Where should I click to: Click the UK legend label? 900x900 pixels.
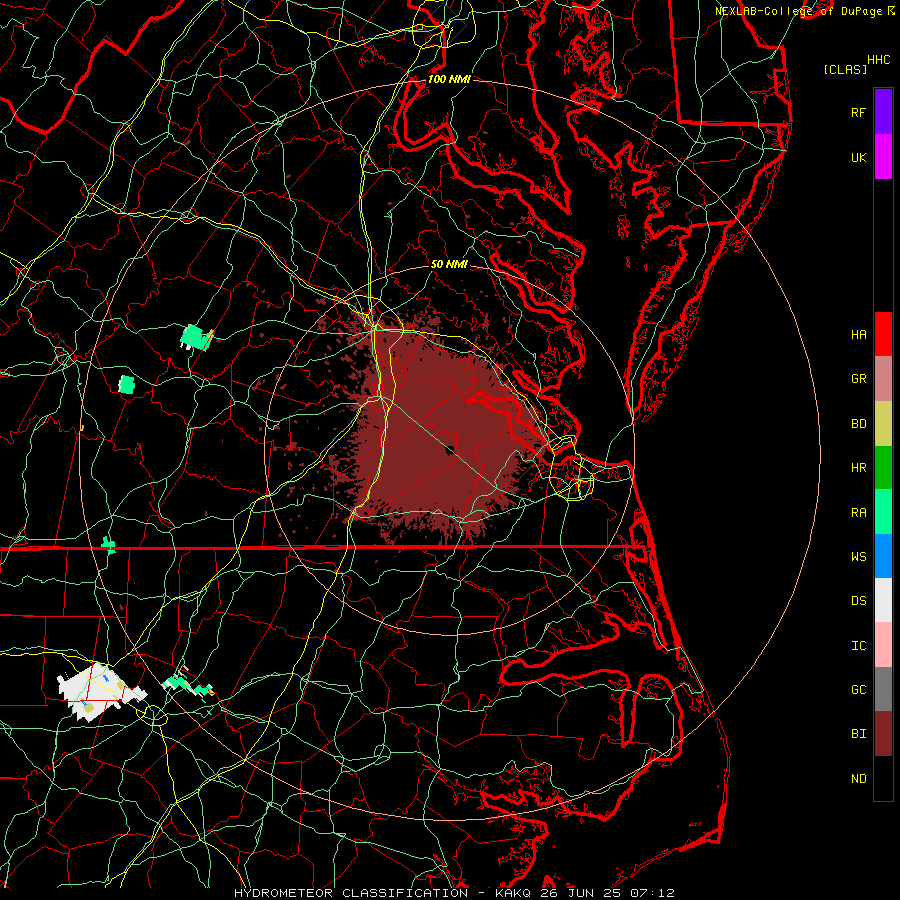click(858, 157)
